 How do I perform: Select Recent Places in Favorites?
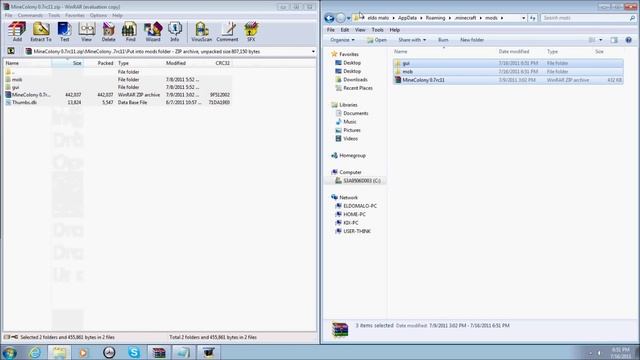pos(353,88)
